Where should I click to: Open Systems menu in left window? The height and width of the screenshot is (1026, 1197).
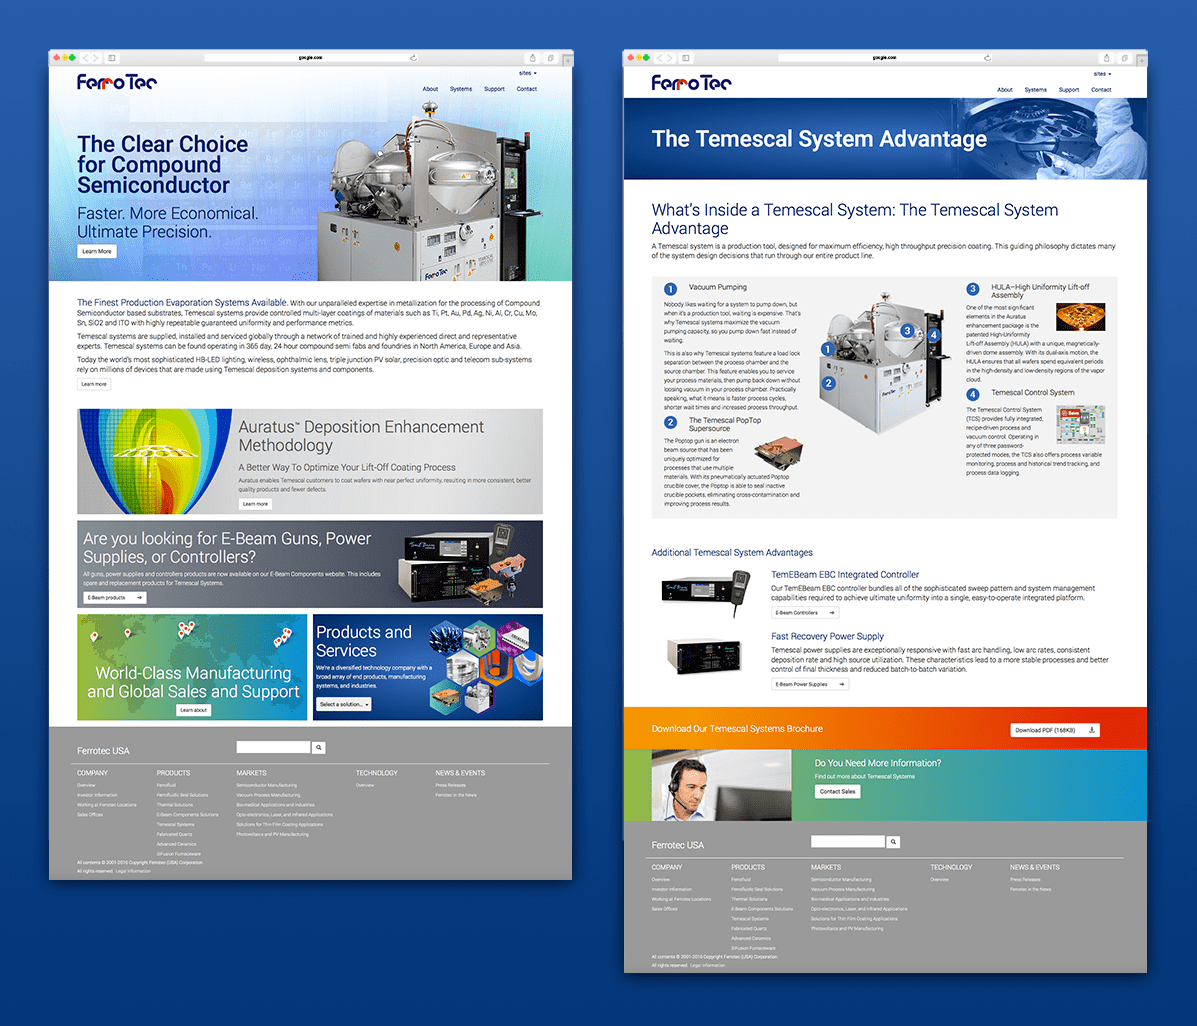[x=461, y=89]
